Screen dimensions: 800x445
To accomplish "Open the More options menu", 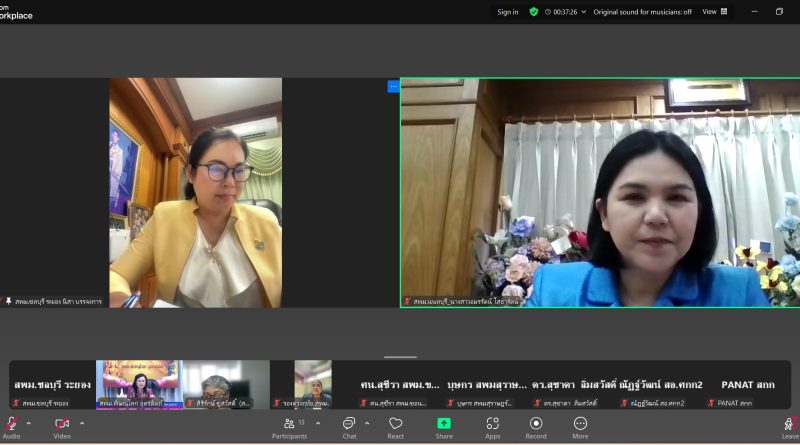I will coord(580,424).
